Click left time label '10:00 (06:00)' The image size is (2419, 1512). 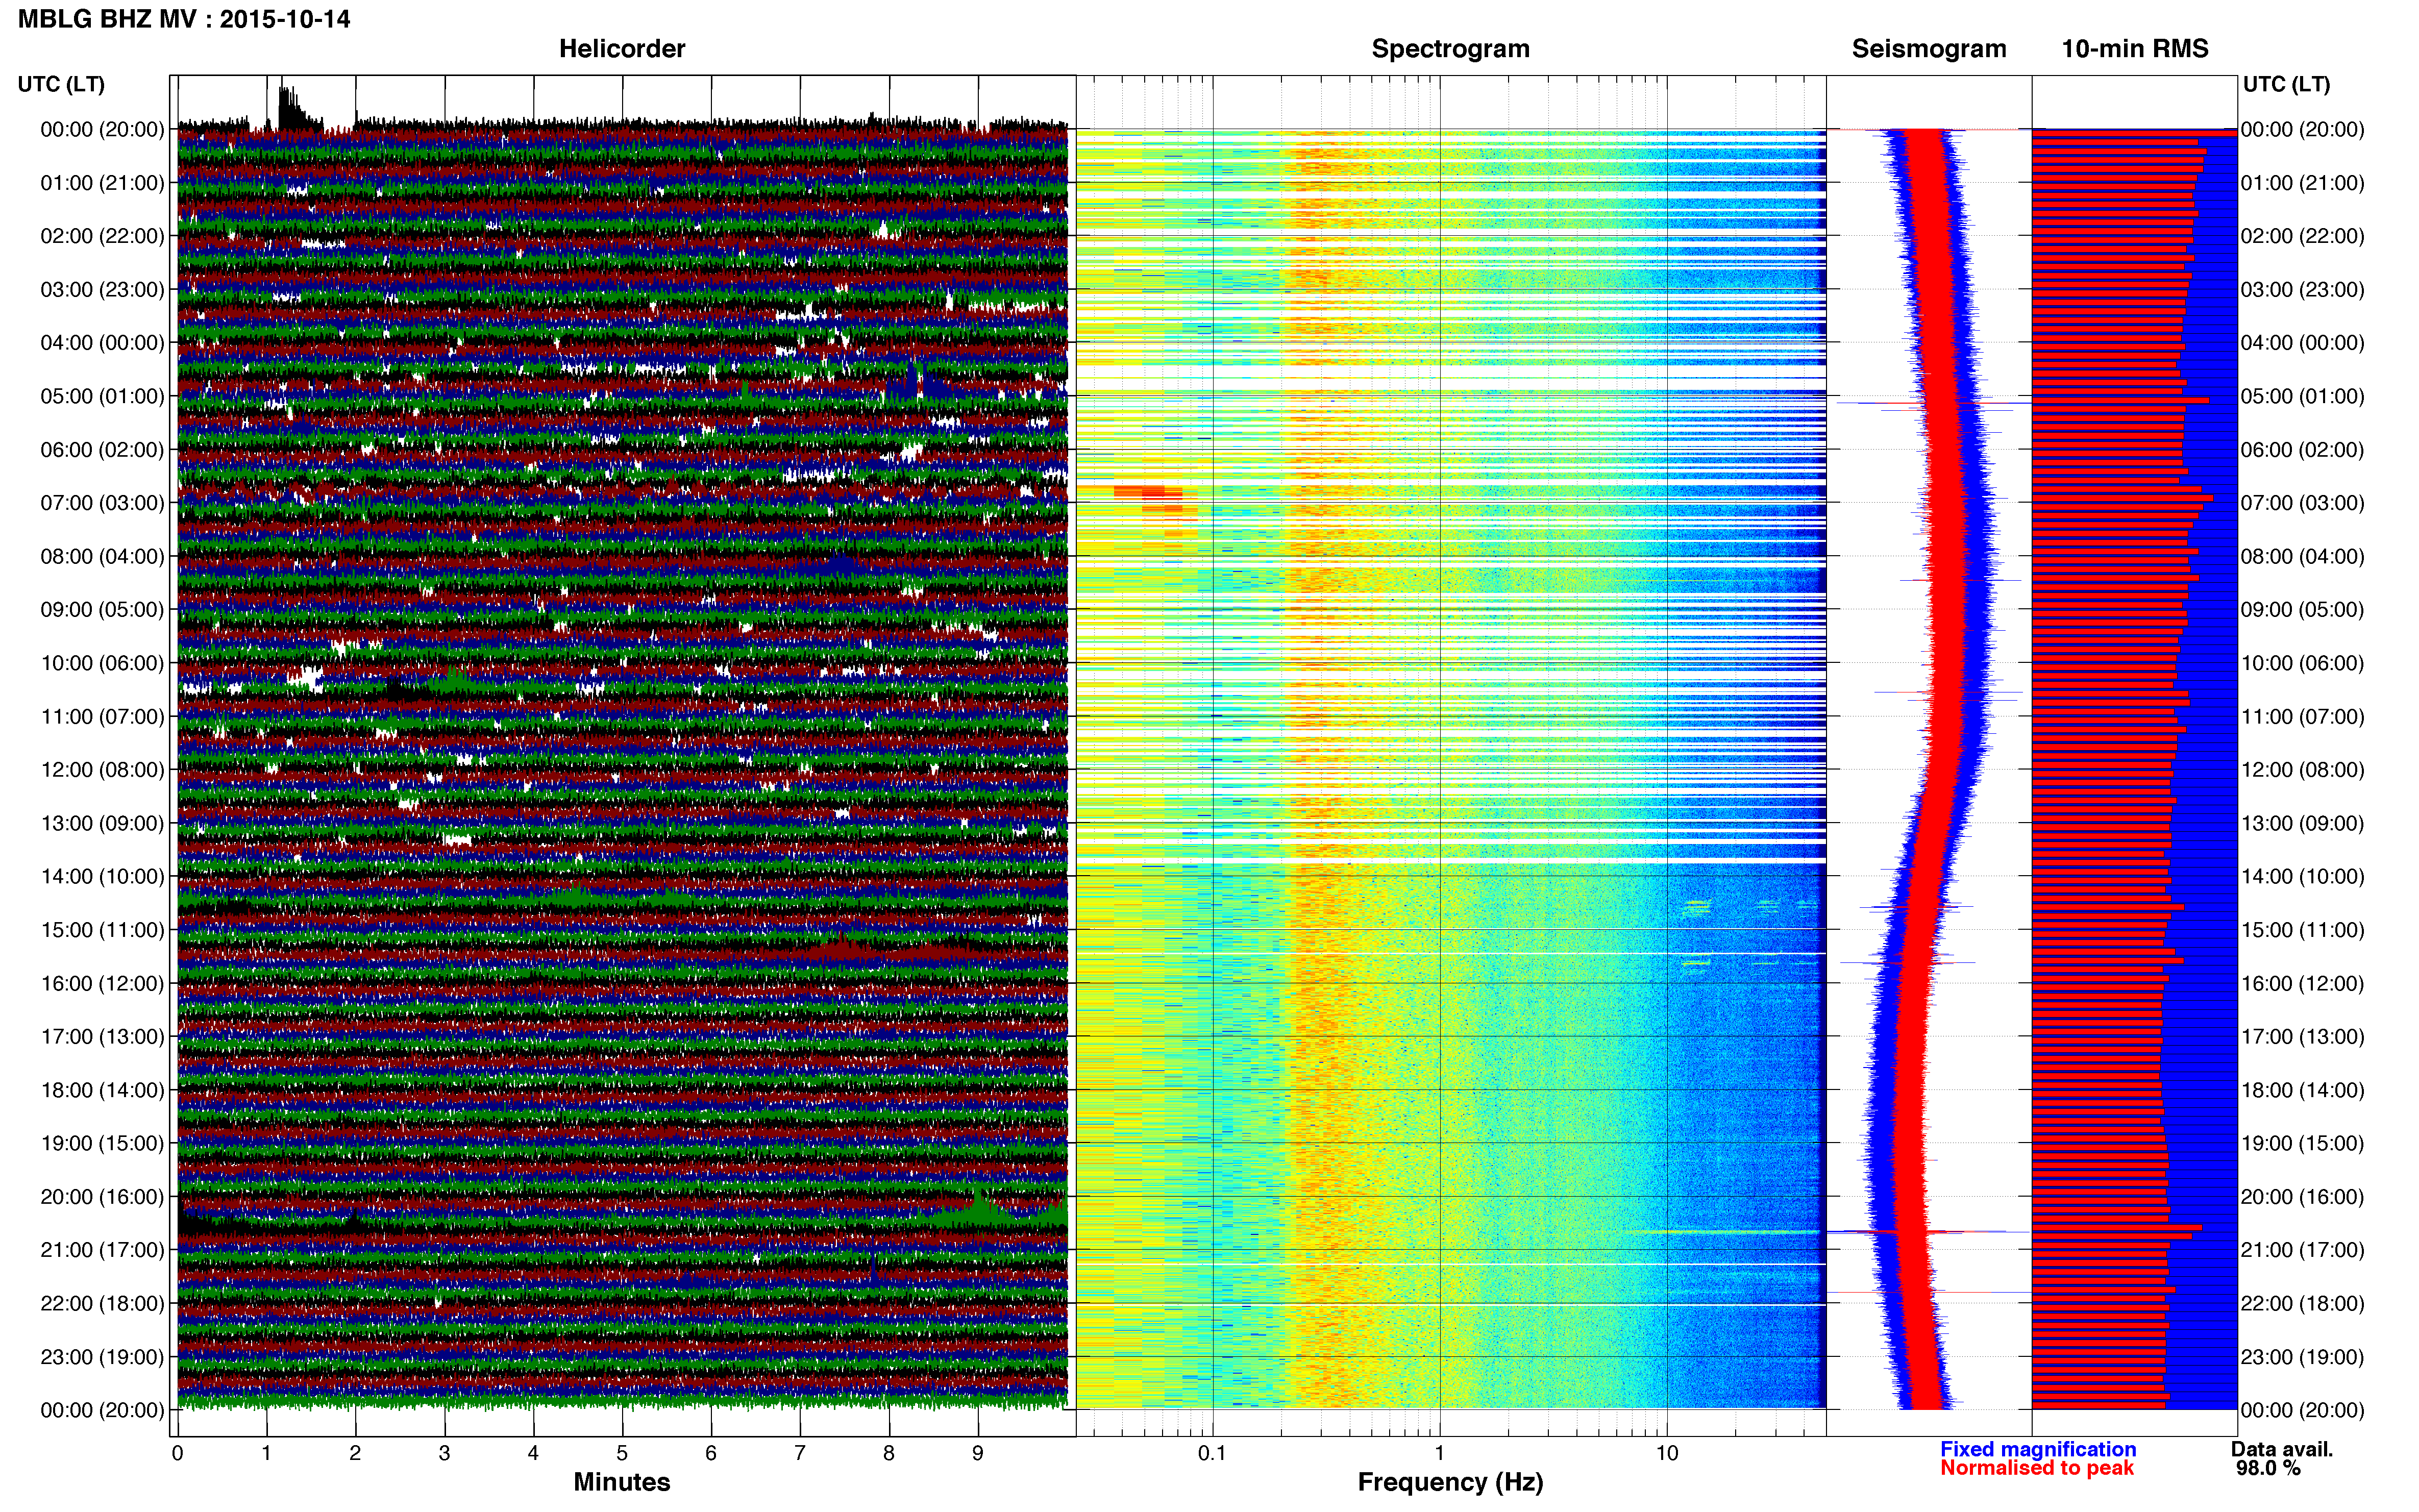pyautogui.click(x=102, y=663)
